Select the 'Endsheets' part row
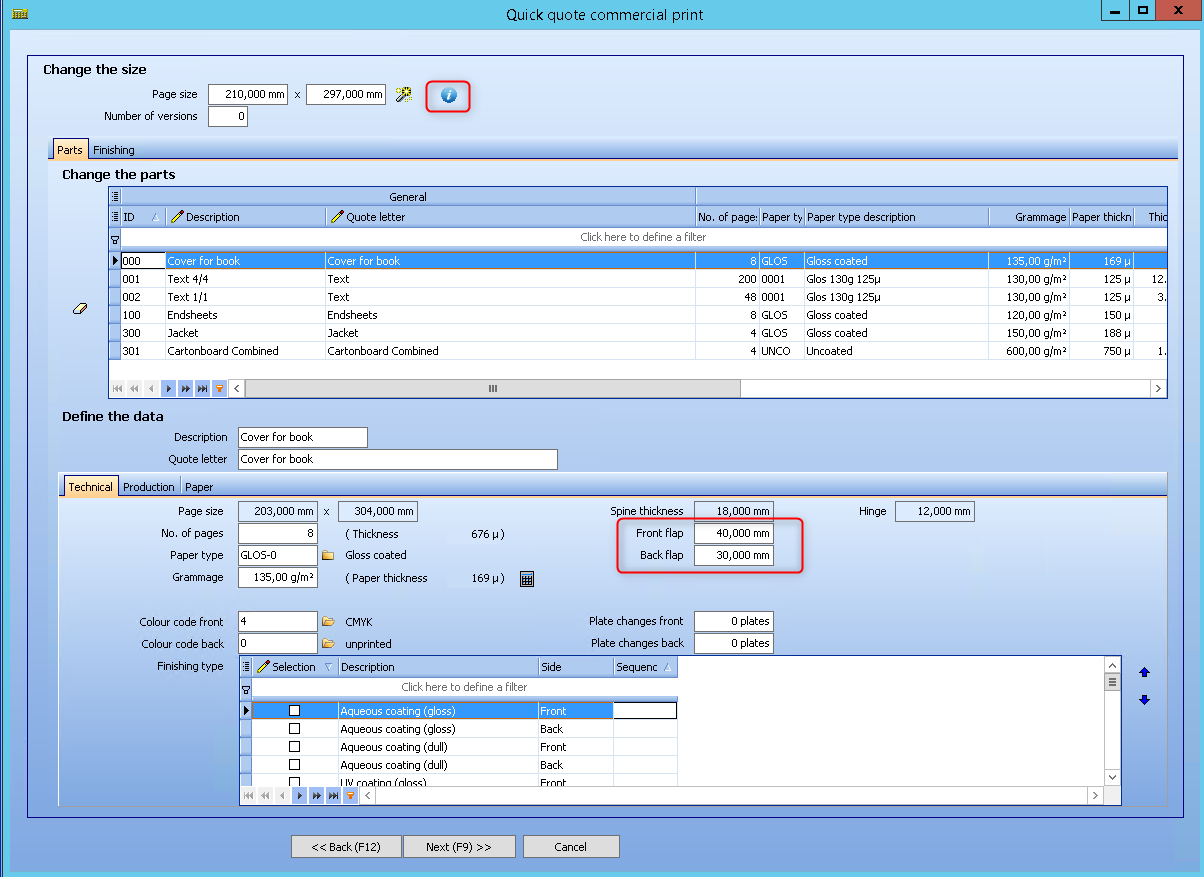The width and height of the screenshot is (1204, 877). point(638,315)
